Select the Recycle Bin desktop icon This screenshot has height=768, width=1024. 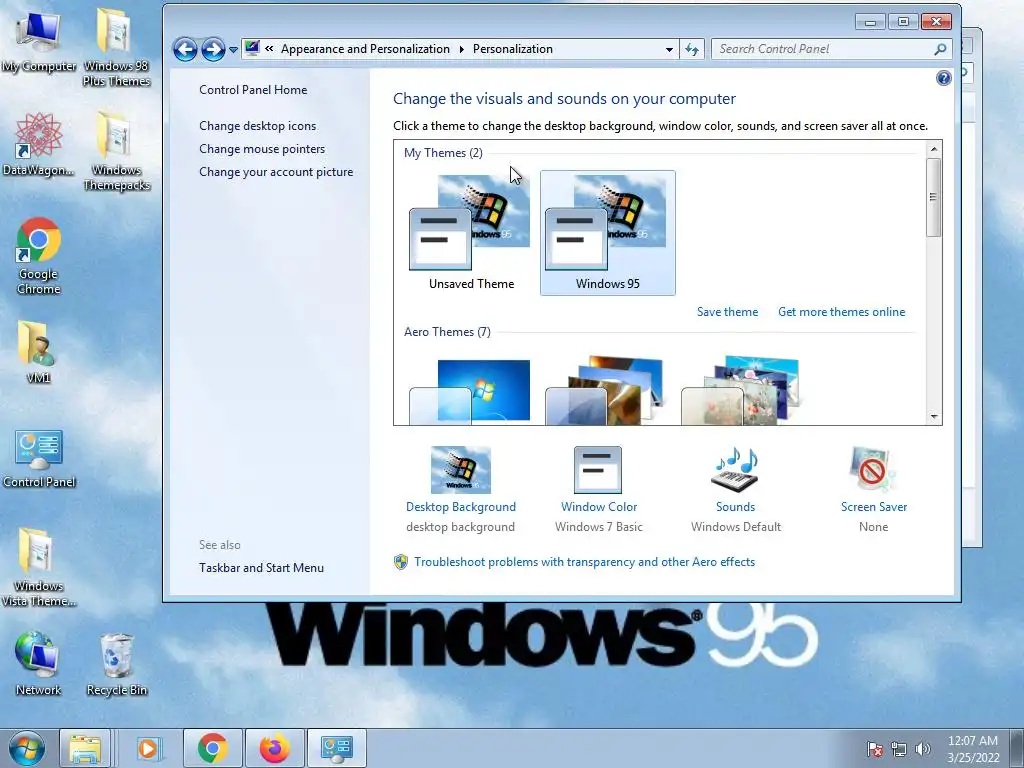[x=117, y=664]
